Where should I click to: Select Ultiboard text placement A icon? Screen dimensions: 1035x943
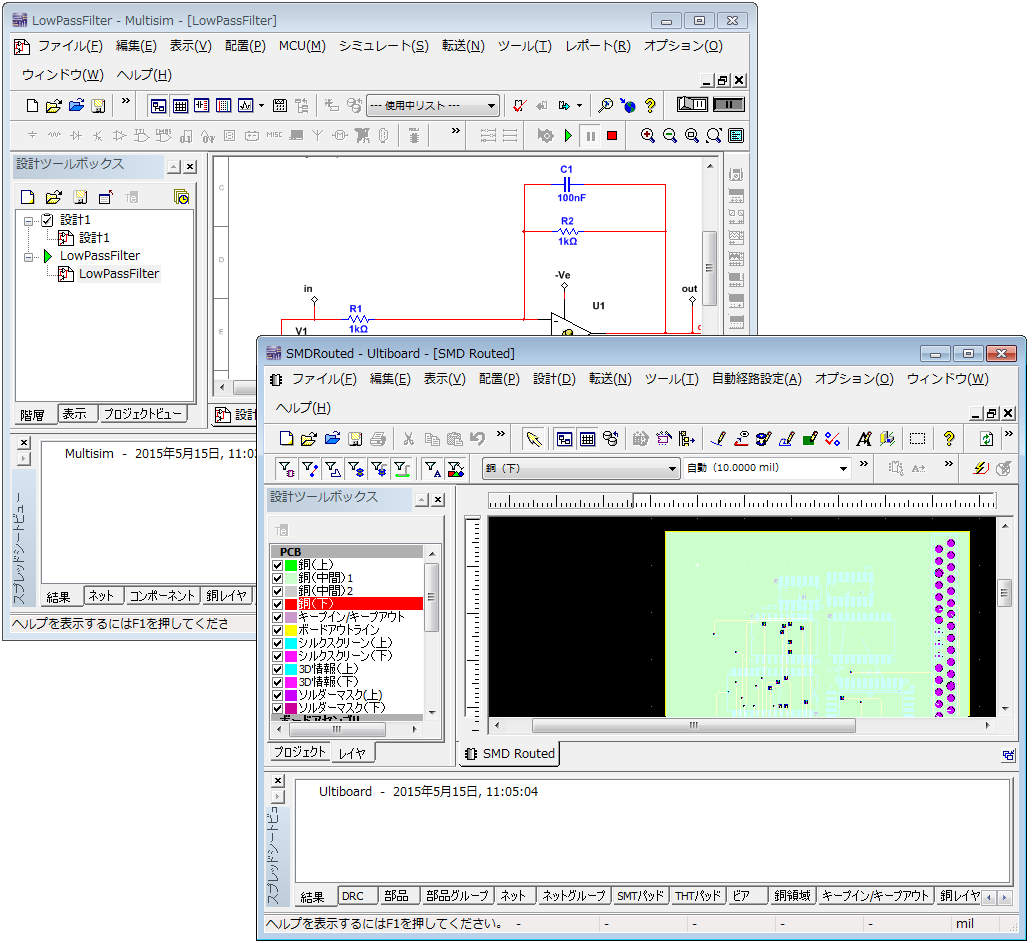click(x=863, y=439)
